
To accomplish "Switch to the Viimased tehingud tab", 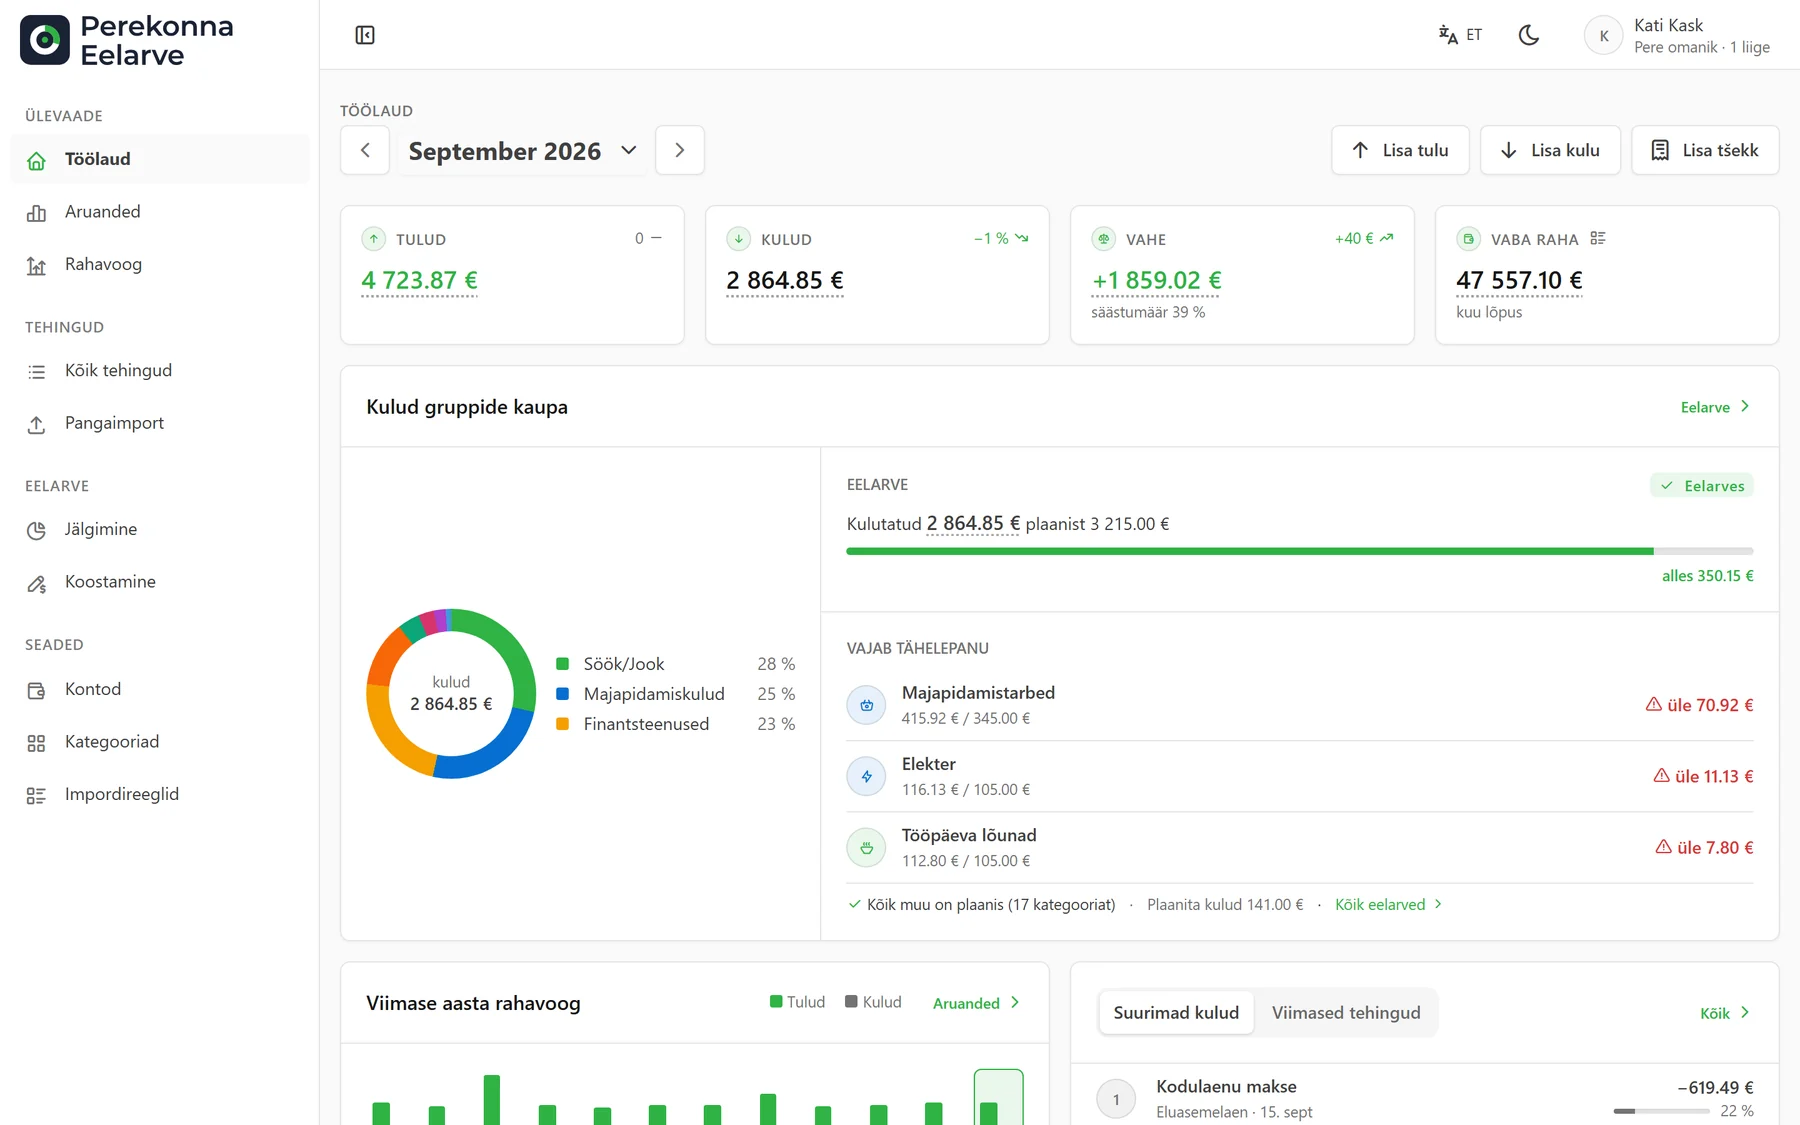I will point(1346,1013).
